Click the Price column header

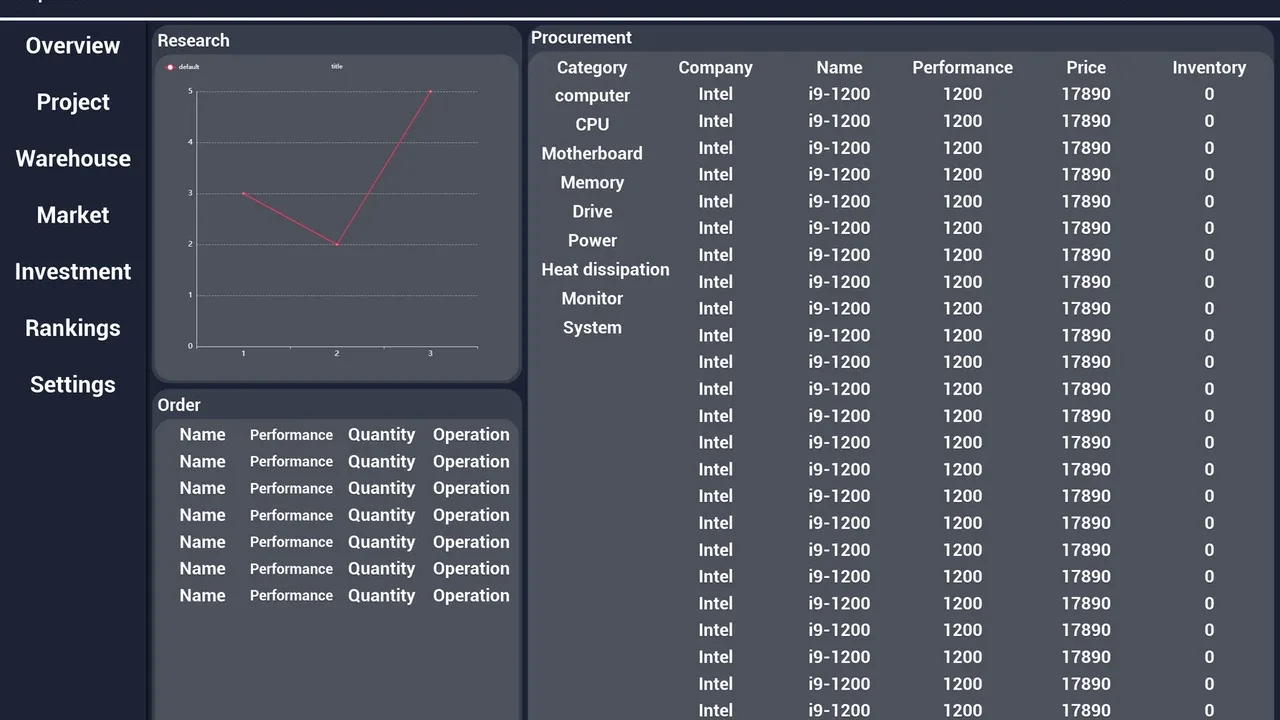(1086, 68)
